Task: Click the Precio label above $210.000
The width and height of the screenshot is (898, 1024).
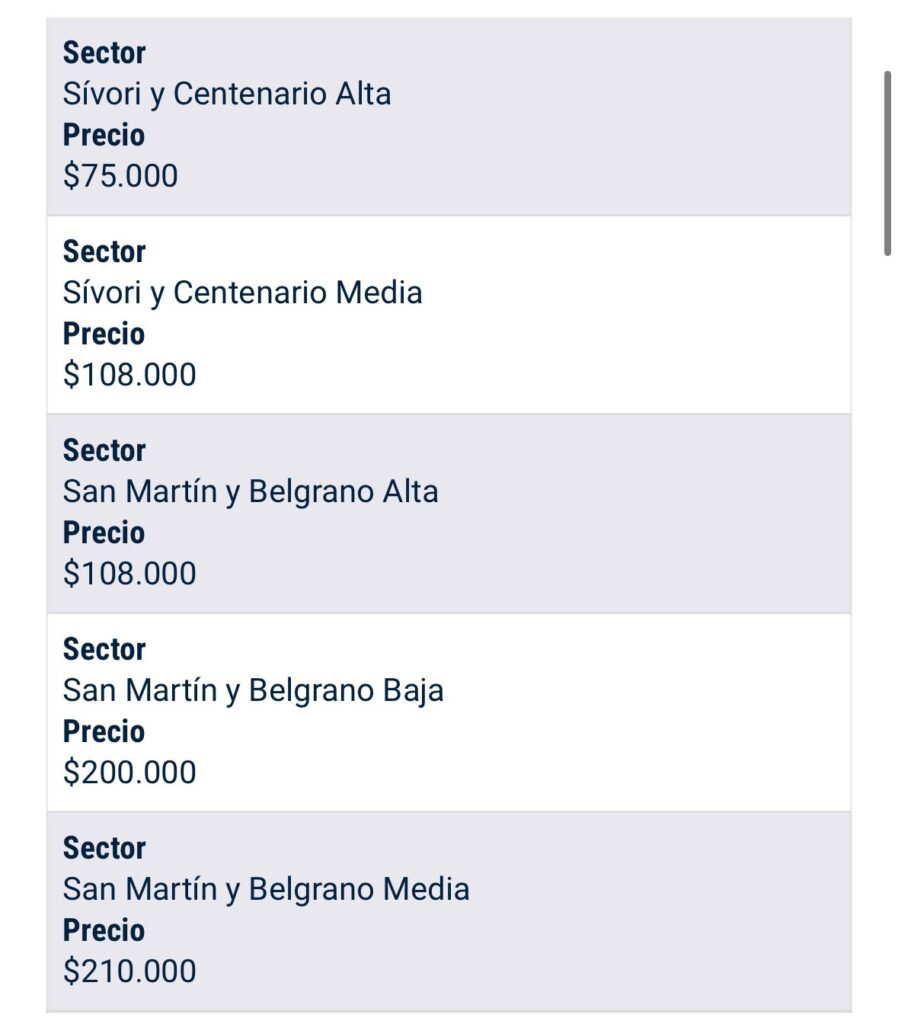Action: 104,931
